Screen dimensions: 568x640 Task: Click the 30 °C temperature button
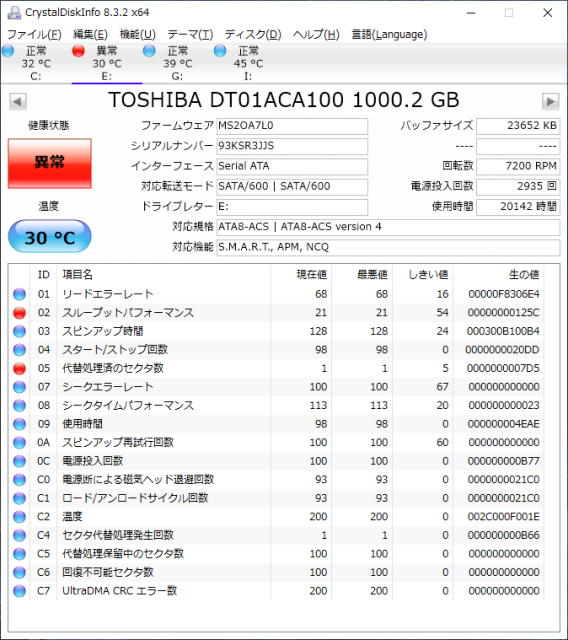point(49,237)
